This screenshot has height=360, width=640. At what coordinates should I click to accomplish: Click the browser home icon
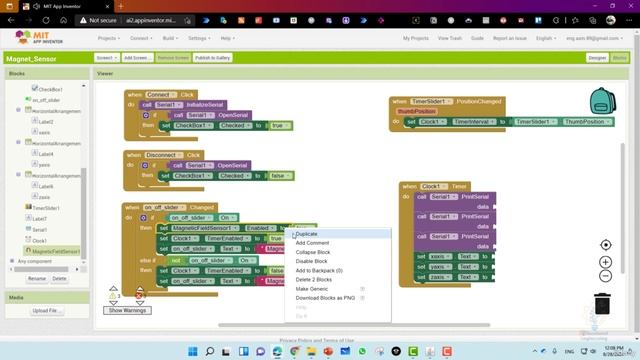(63, 20)
